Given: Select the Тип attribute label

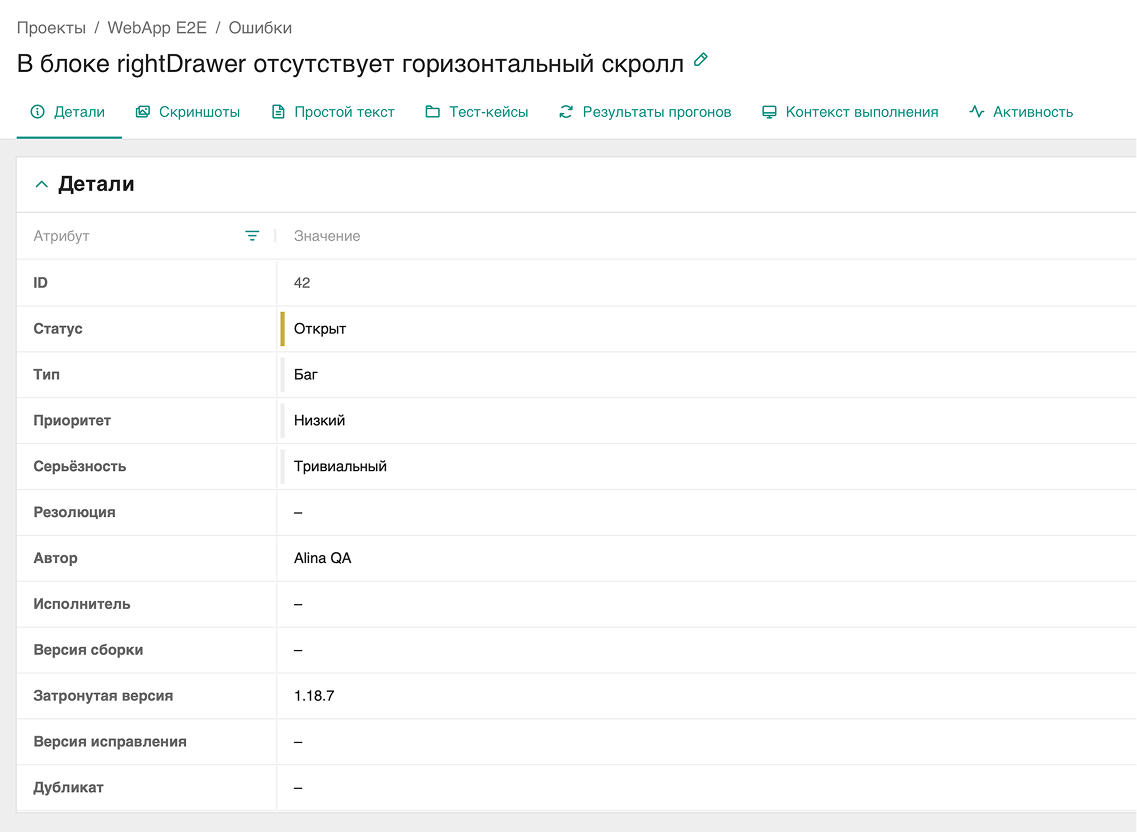Looking at the screenshot, I should point(46,374).
